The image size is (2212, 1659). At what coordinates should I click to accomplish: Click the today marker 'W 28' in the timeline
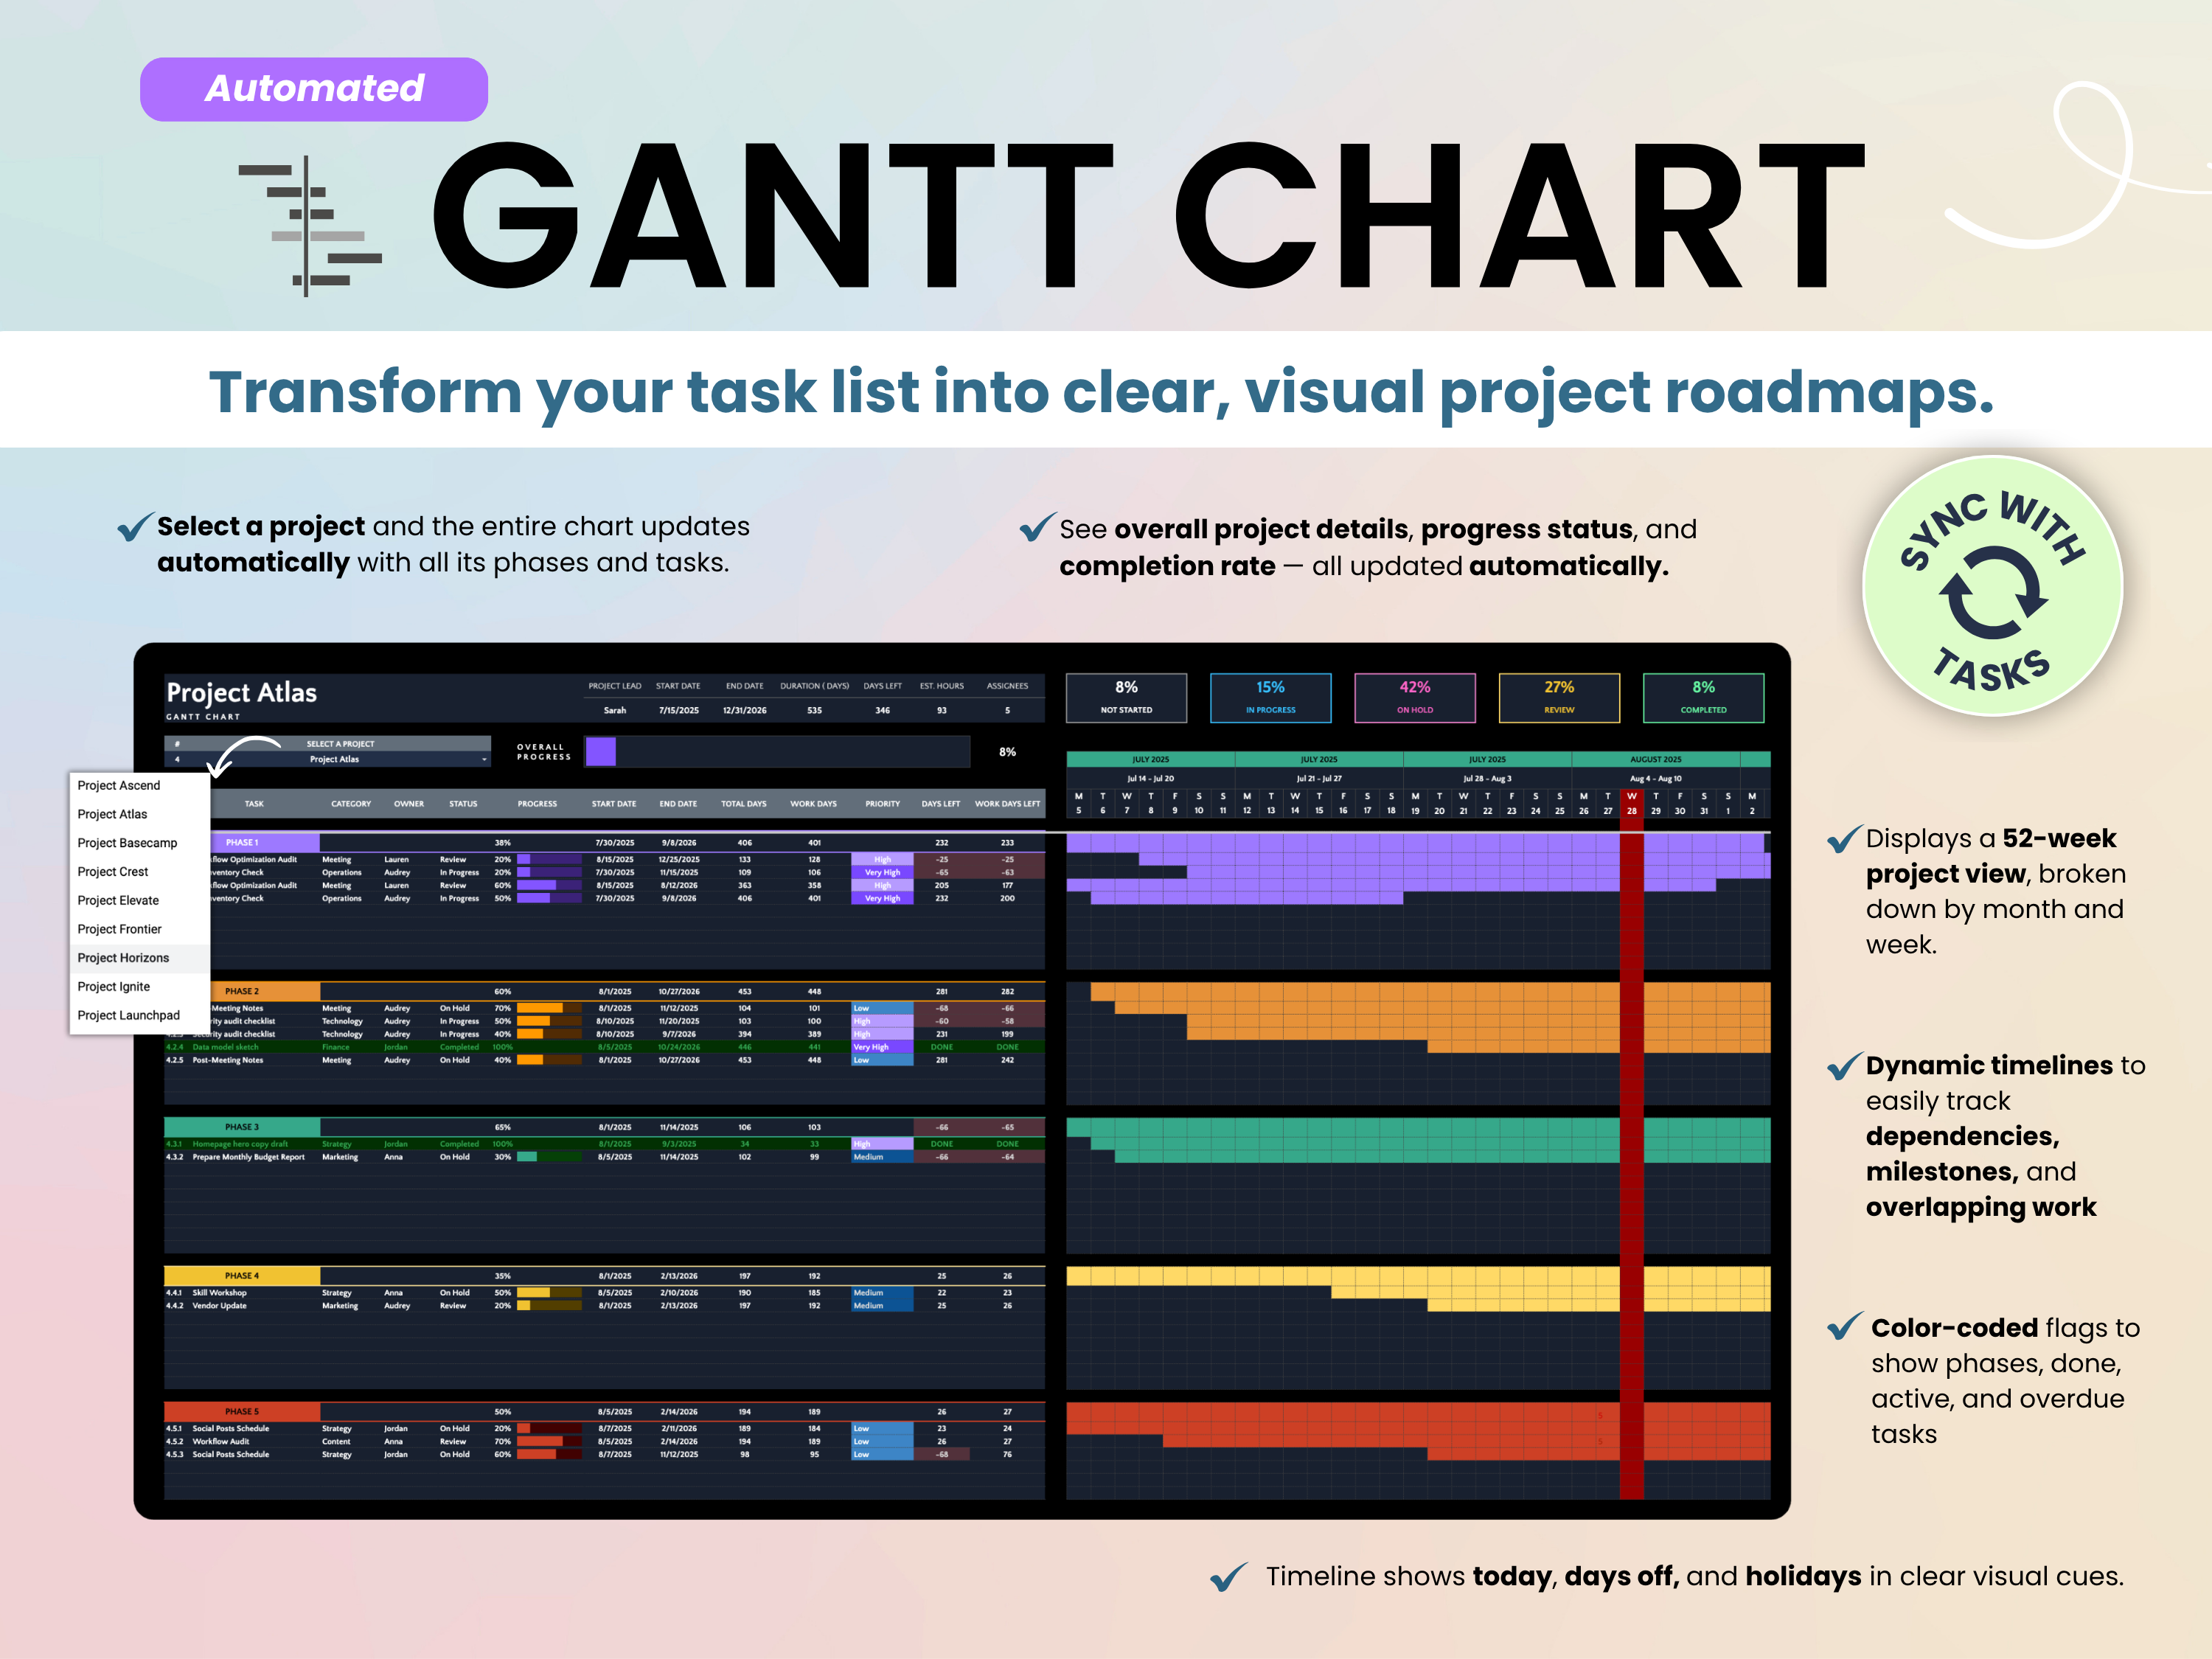pos(1631,804)
